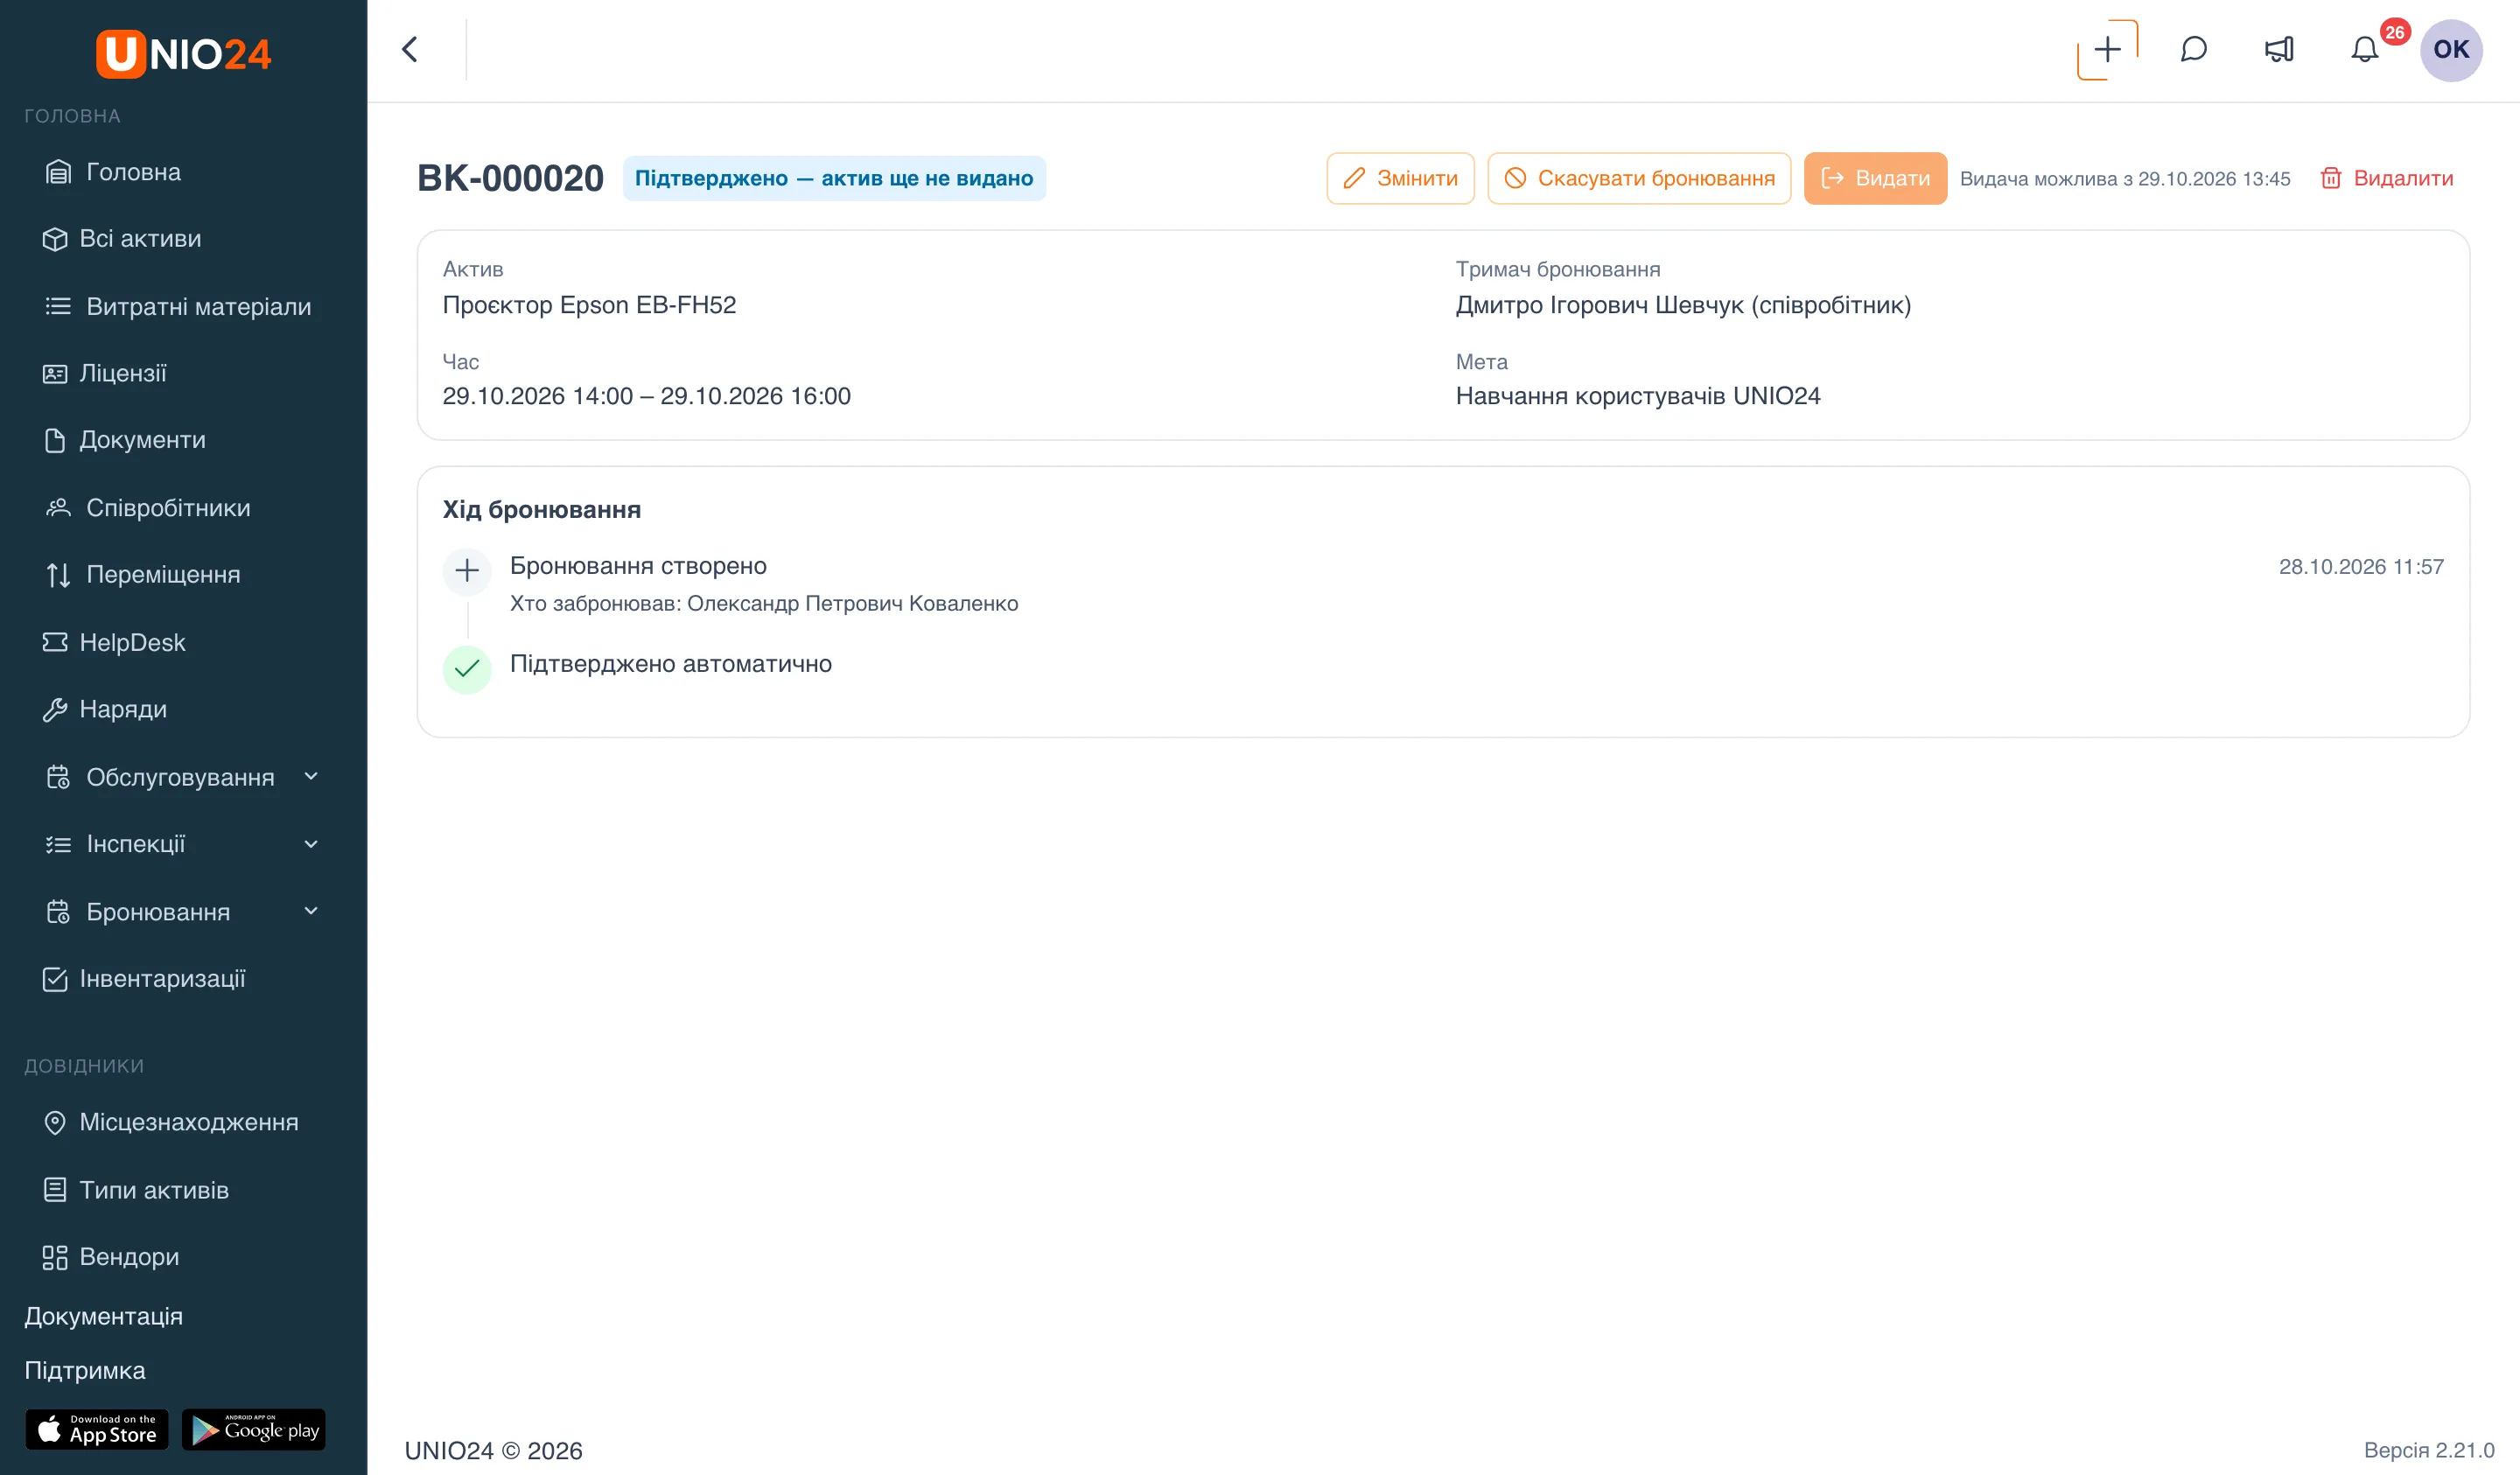Click booking ID BK-000020 heading
Screen dimensions: 2520x1475
click(x=510, y=178)
